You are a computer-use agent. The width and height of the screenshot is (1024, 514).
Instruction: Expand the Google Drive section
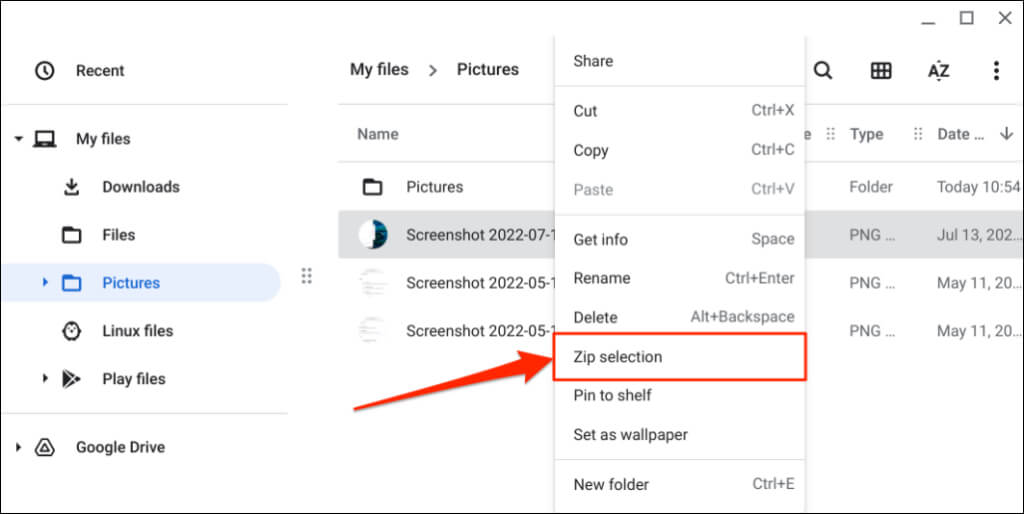pyautogui.click(x=18, y=447)
